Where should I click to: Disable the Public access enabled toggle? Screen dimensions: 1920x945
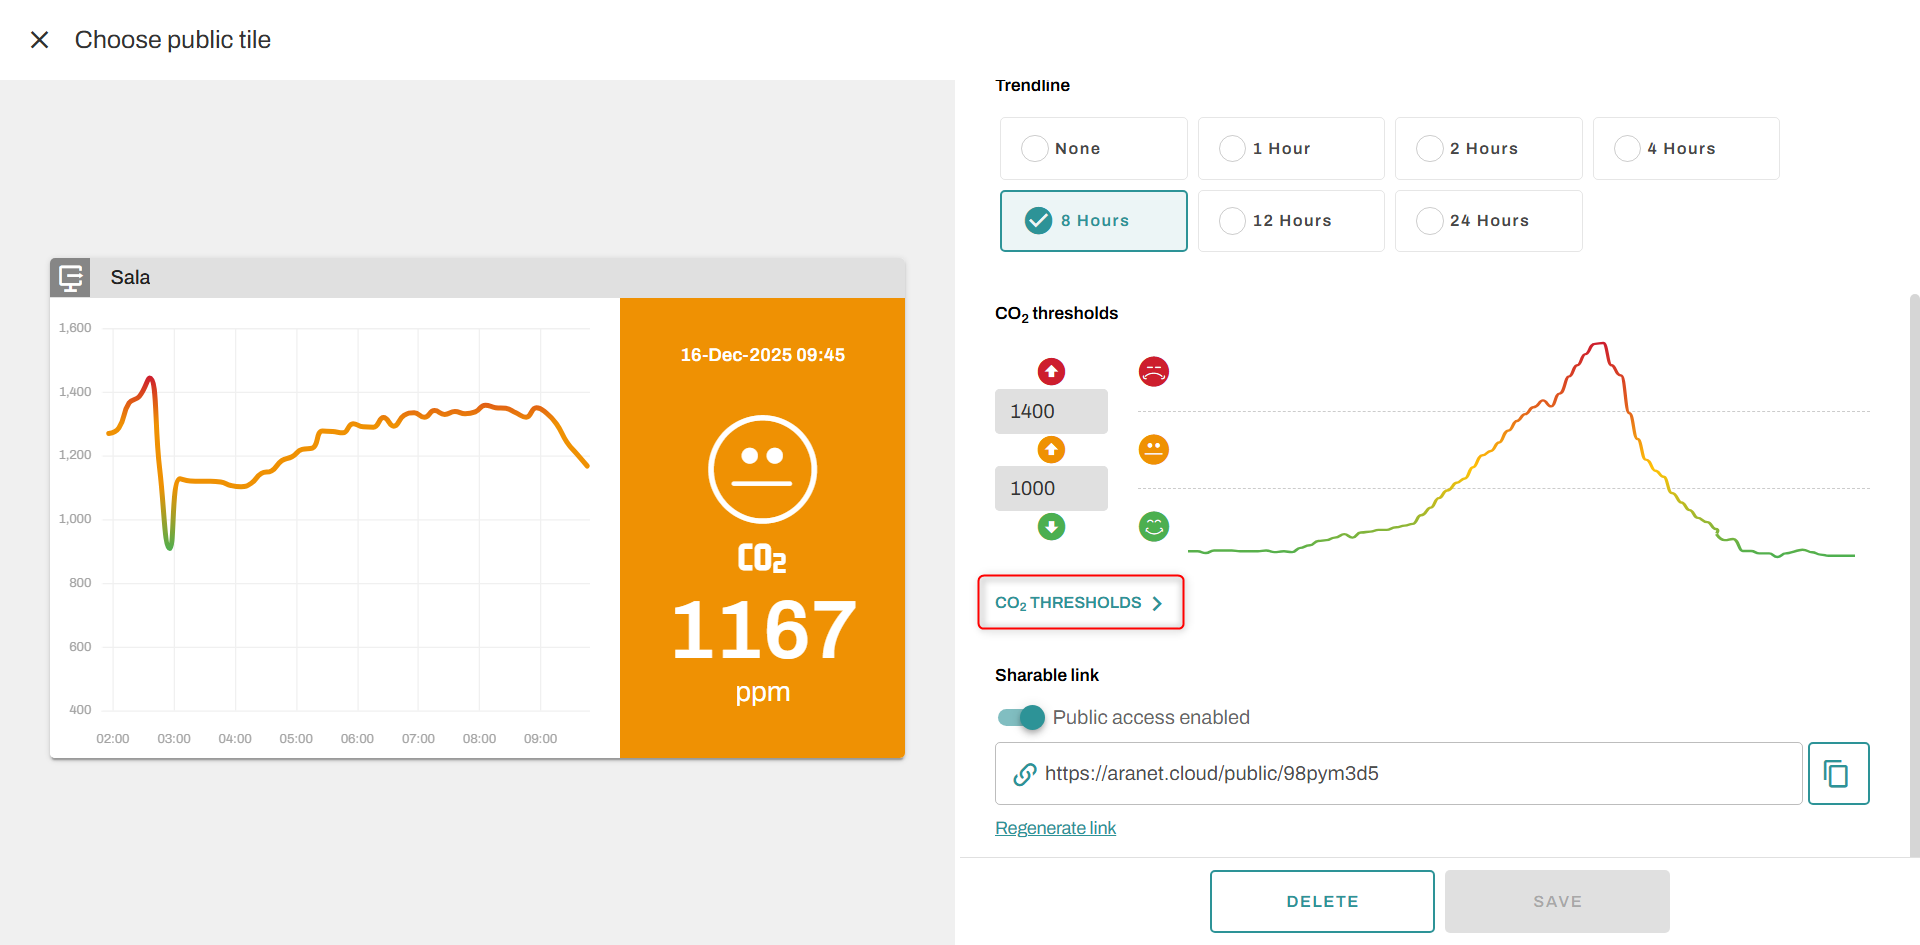click(x=1021, y=717)
